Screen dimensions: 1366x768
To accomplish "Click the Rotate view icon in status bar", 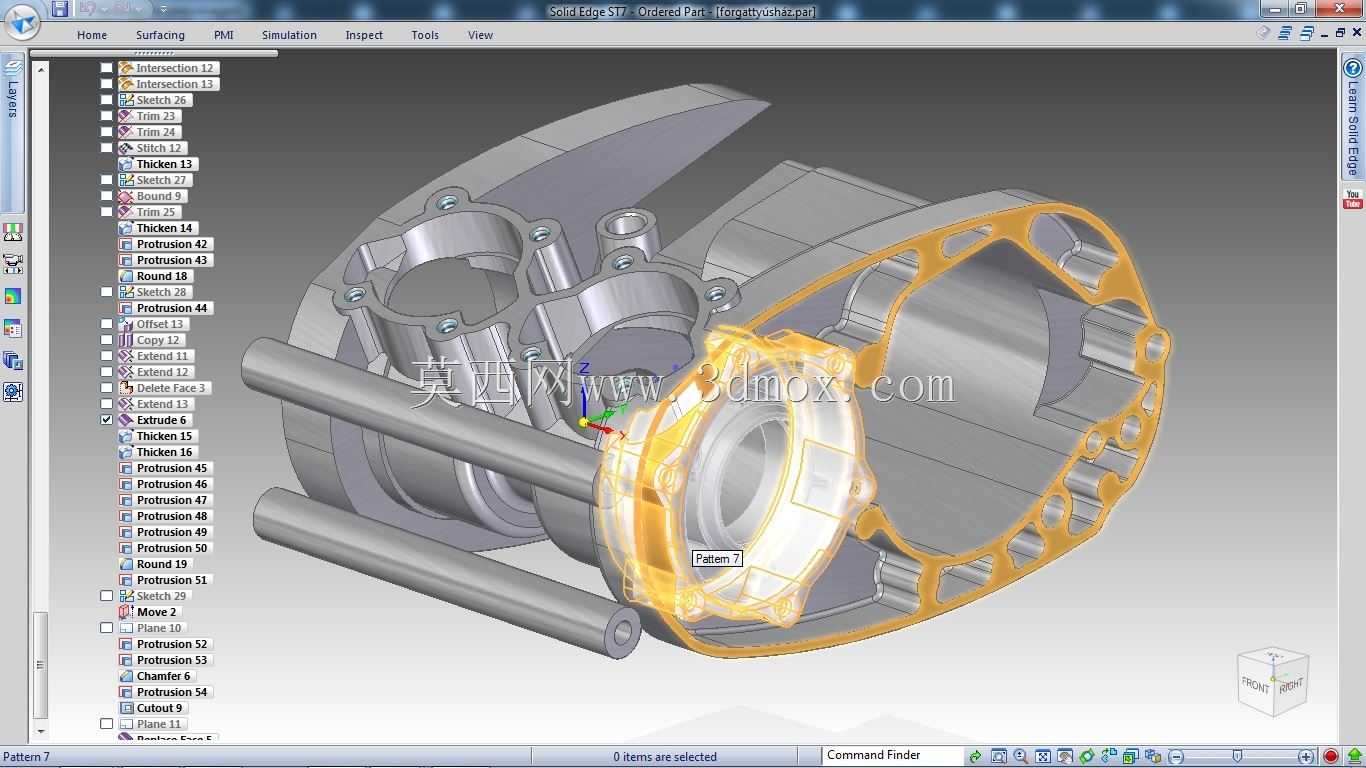I will (x=1087, y=757).
